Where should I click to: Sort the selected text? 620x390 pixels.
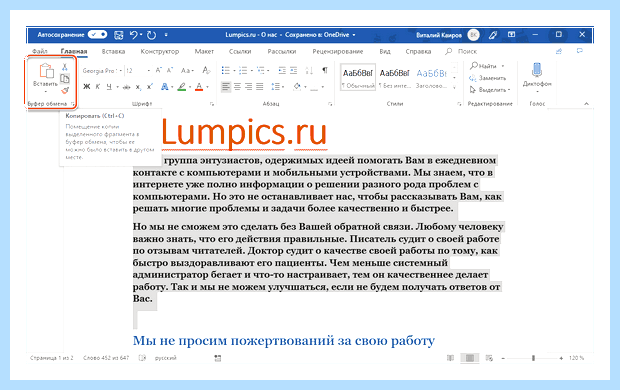tap(309, 70)
